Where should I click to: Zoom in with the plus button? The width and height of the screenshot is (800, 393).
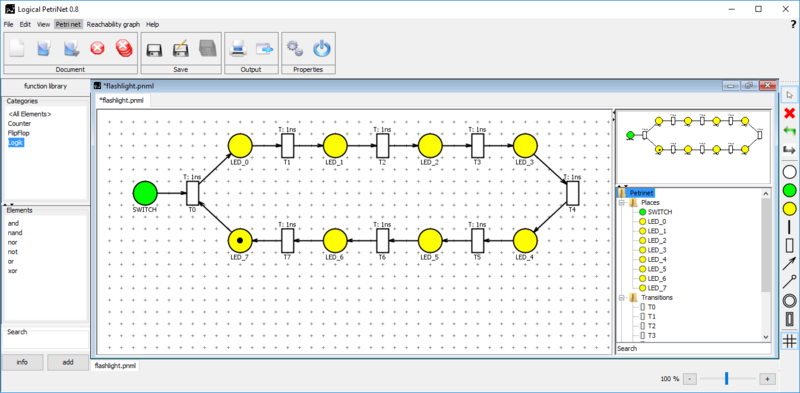pos(767,379)
